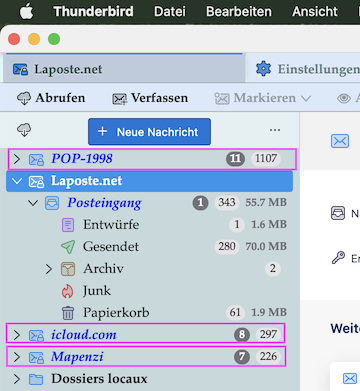Viewport: 360px width, 391px height.
Task: Click the Archiv box icon
Action: pyautogui.click(x=68, y=269)
